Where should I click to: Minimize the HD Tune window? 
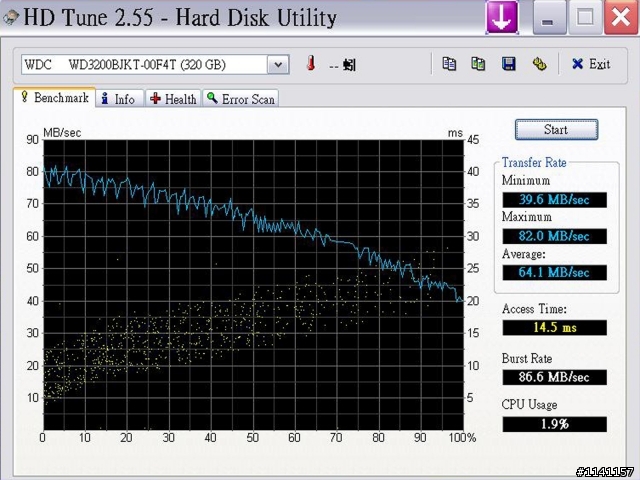pos(549,18)
